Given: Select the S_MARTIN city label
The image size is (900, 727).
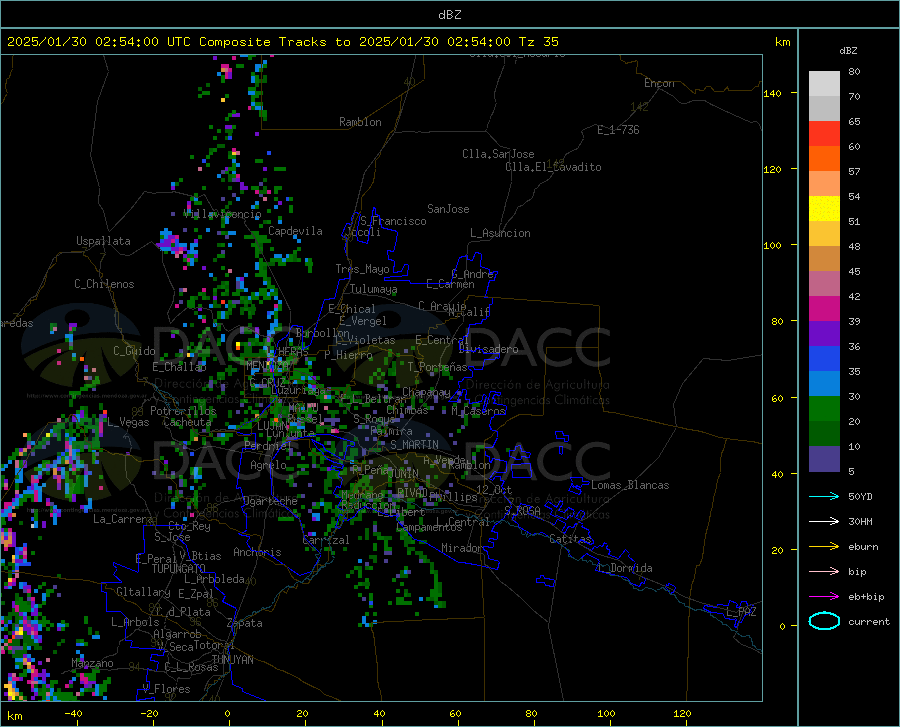Looking at the screenshot, I should coord(414,445).
